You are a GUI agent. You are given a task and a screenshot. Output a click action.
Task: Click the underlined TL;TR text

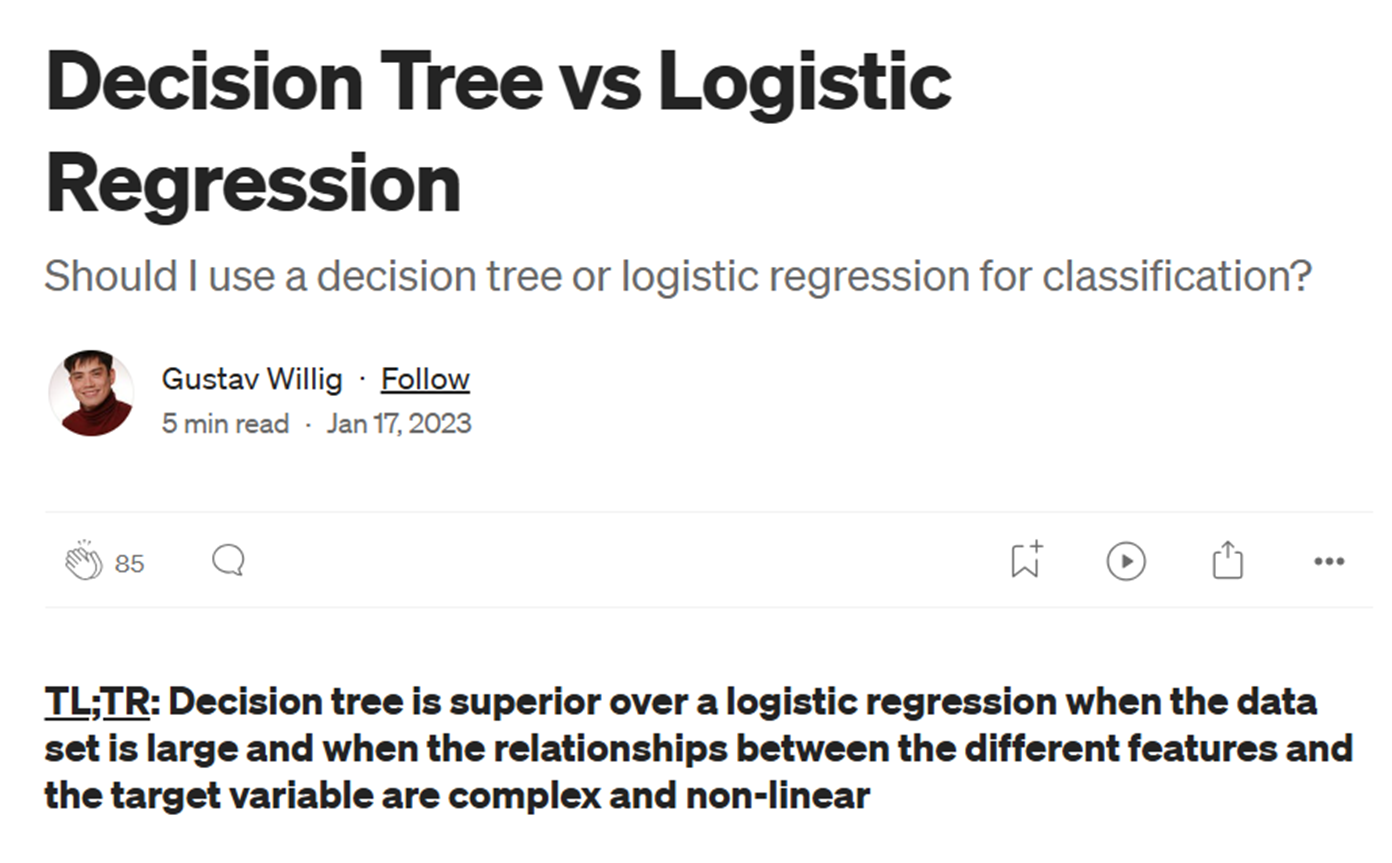tap(97, 702)
